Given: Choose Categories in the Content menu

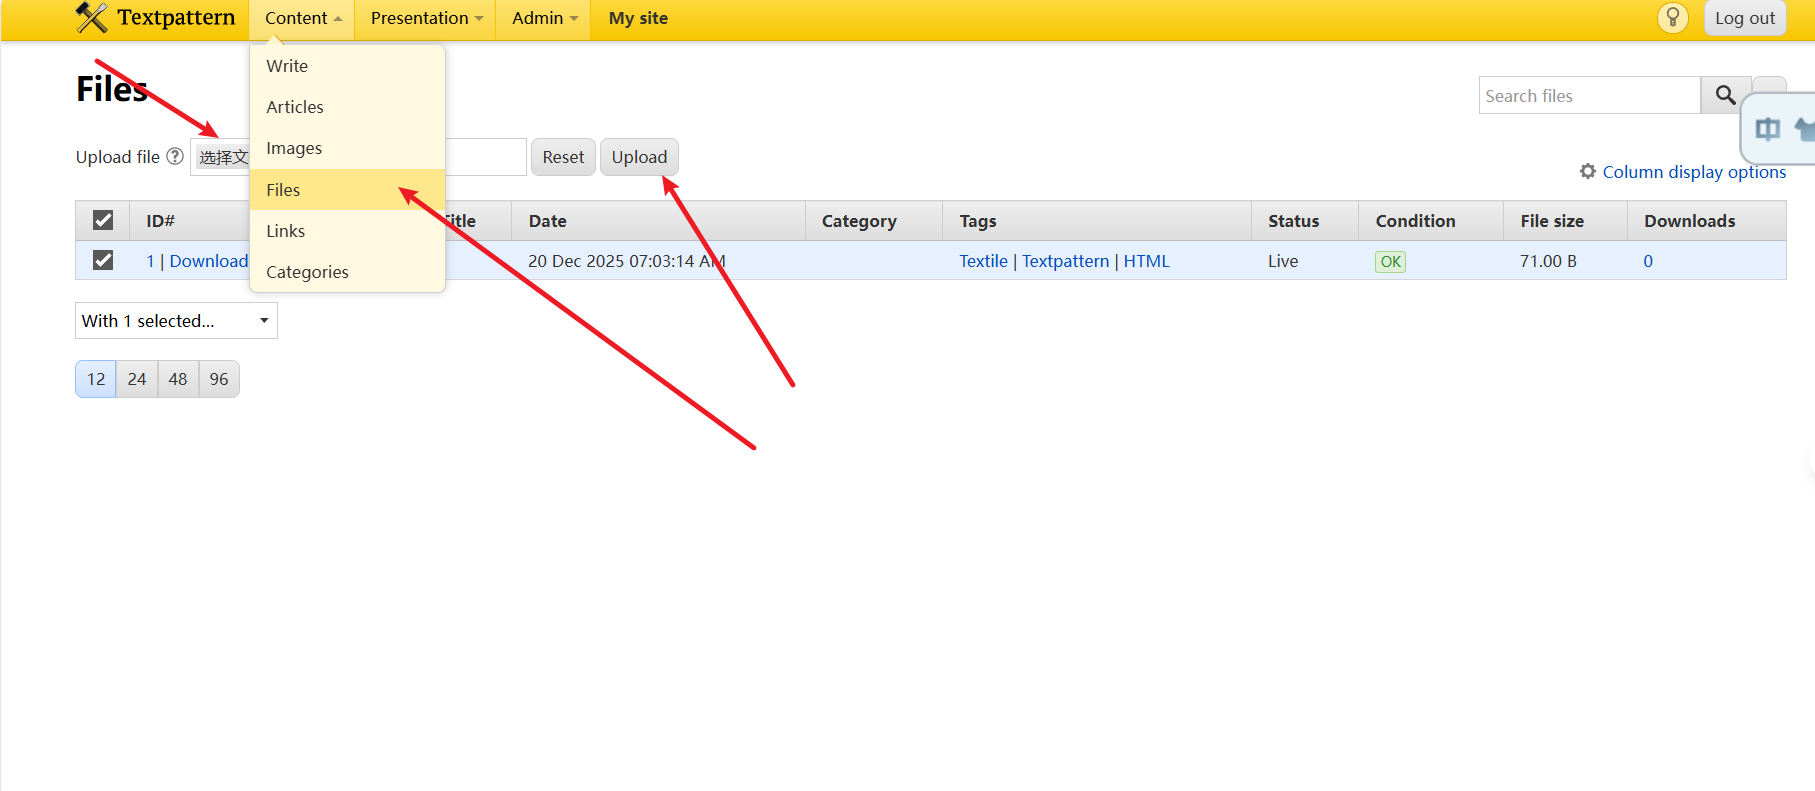Looking at the screenshot, I should [307, 272].
